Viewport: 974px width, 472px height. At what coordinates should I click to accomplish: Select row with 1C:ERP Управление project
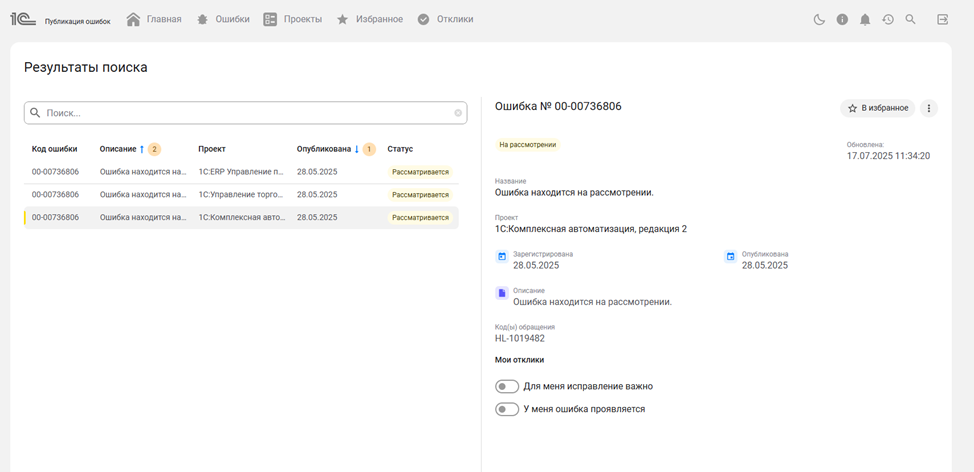coord(241,172)
